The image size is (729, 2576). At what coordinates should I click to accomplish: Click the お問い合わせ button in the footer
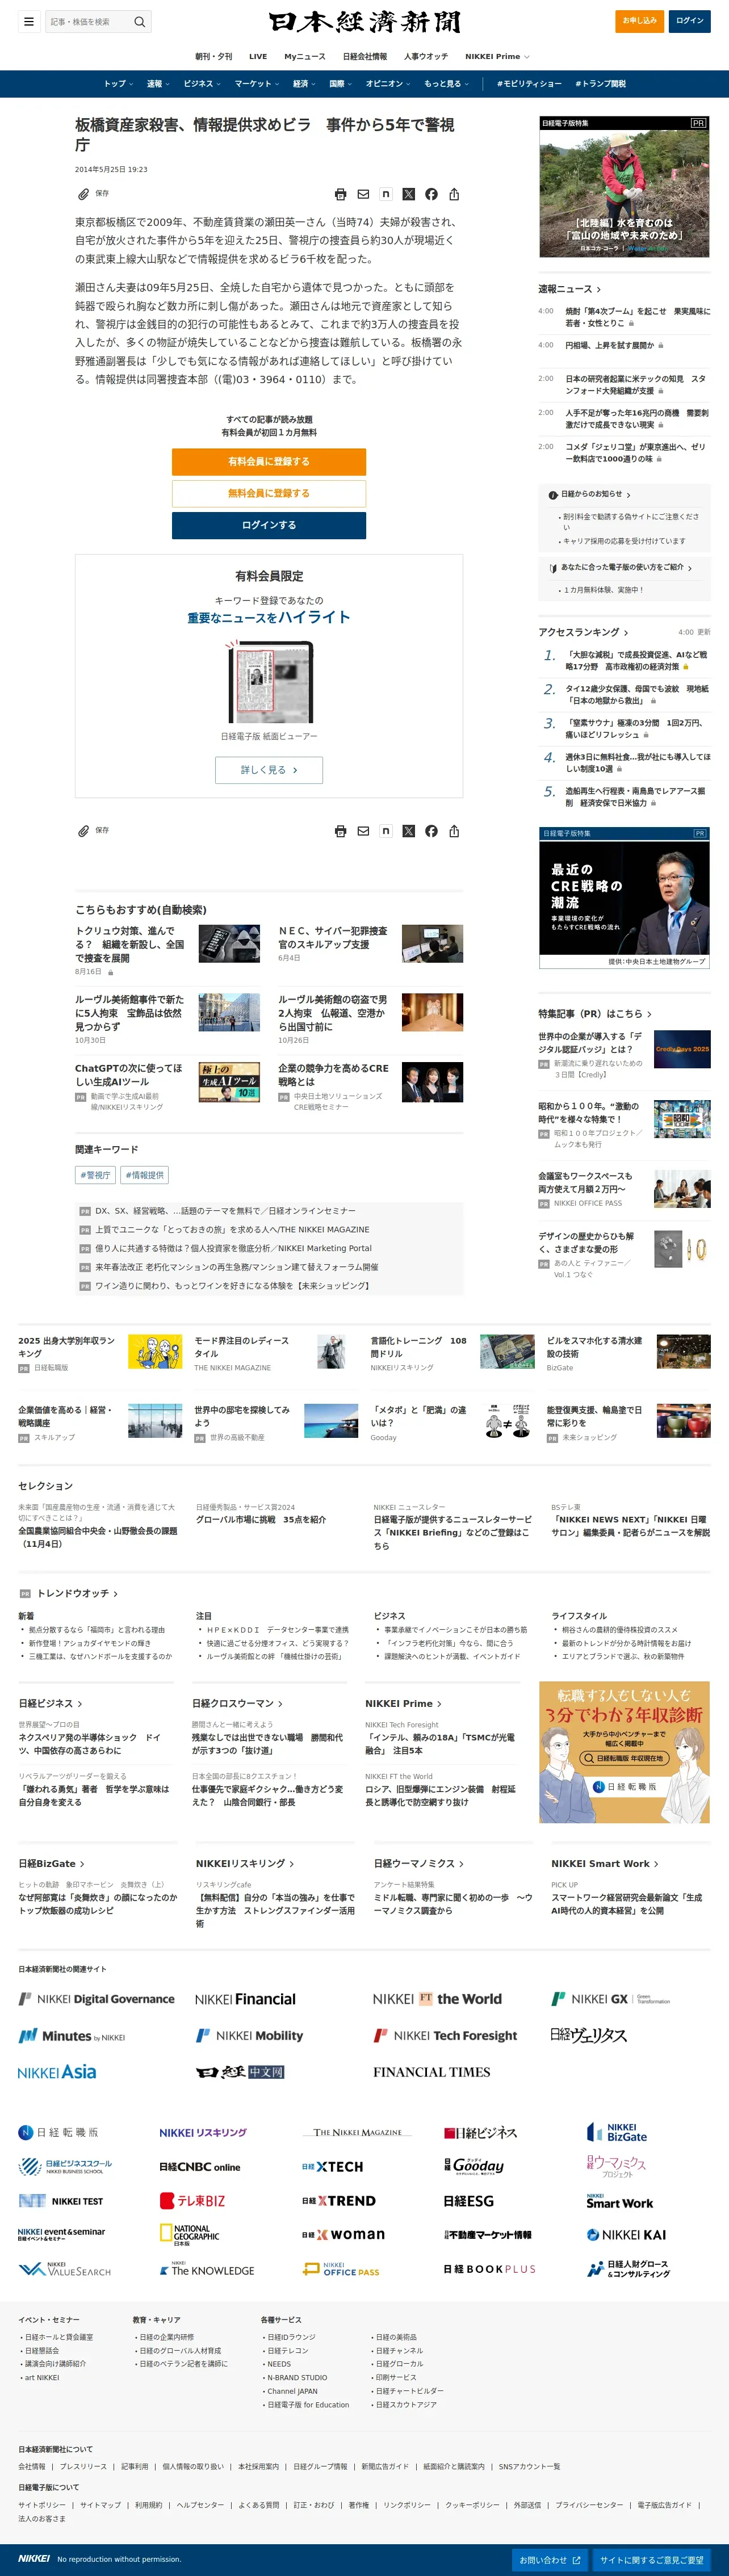(549, 2559)
